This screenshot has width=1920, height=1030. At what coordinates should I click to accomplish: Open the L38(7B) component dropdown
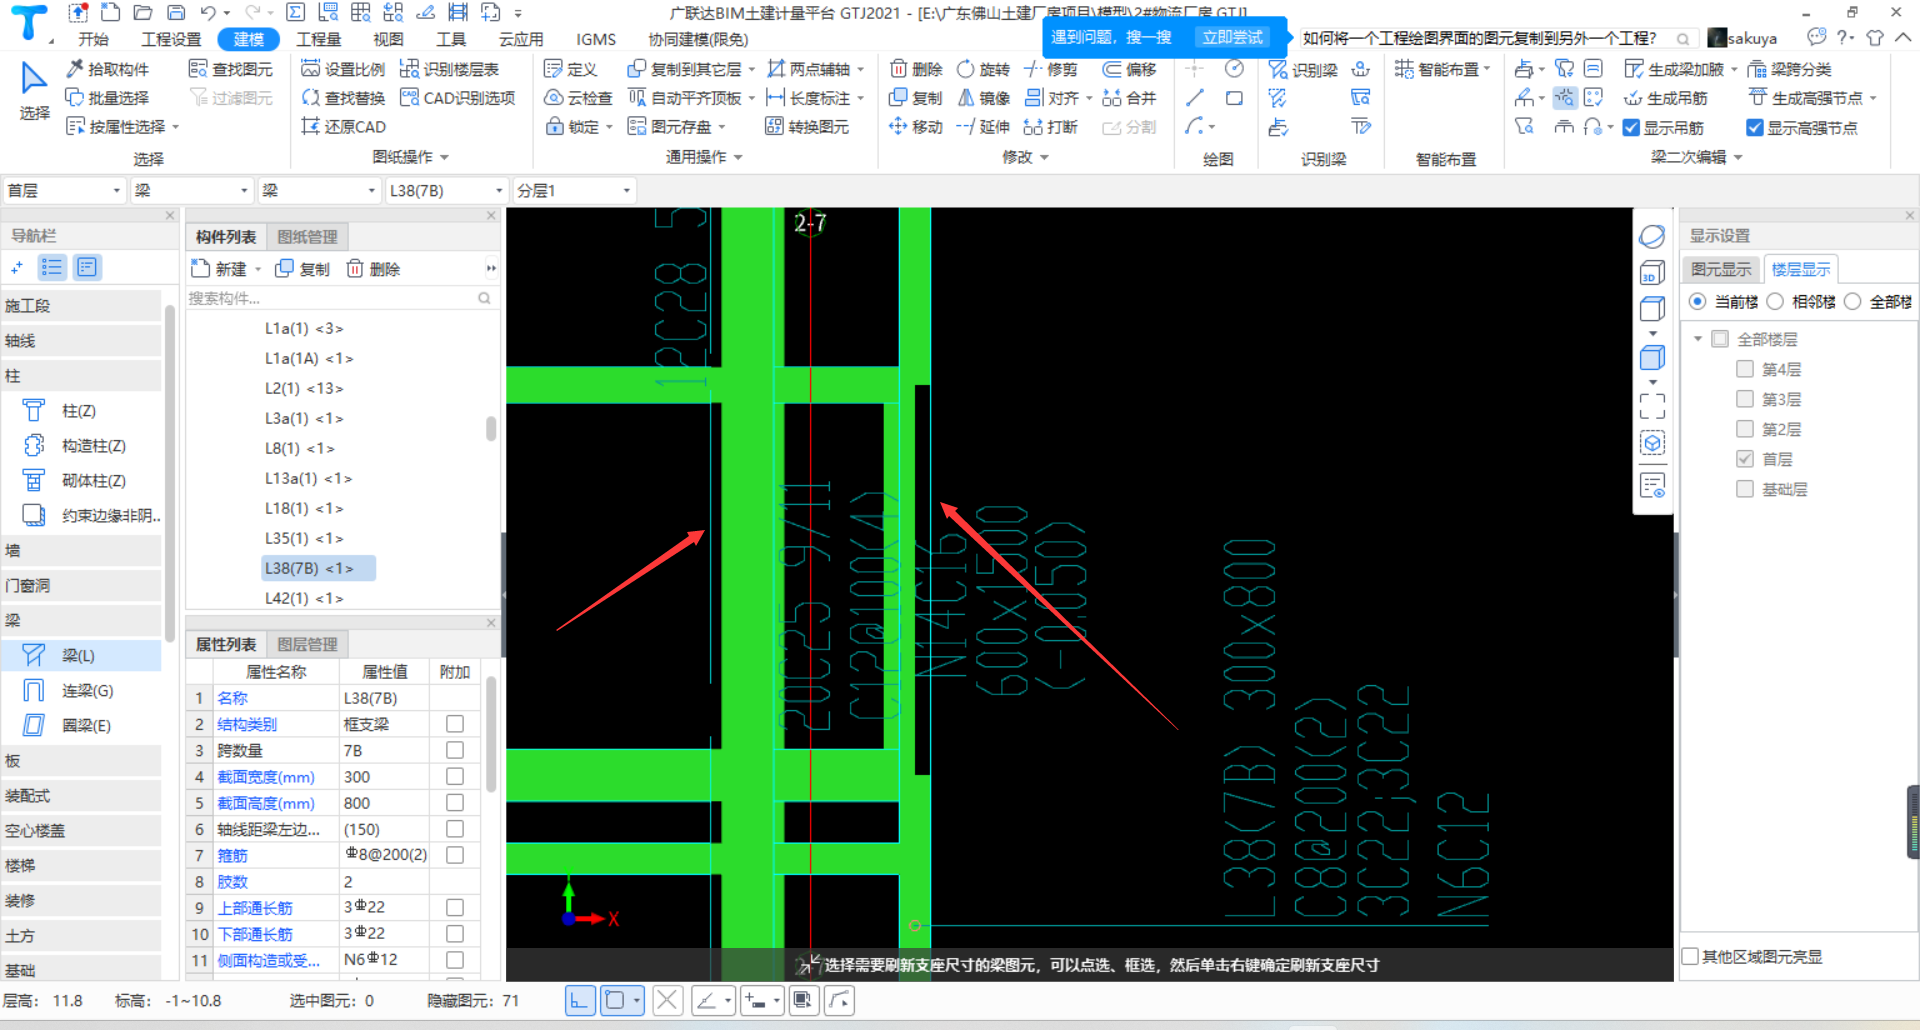tap(446, 190)
